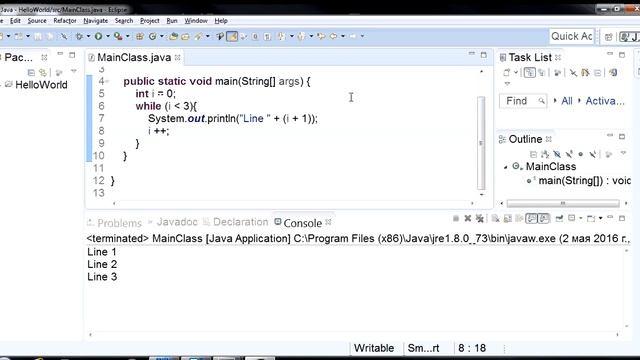Open the Window menu
The width and height of the screenshot is (640, 360).
(196, 21)
